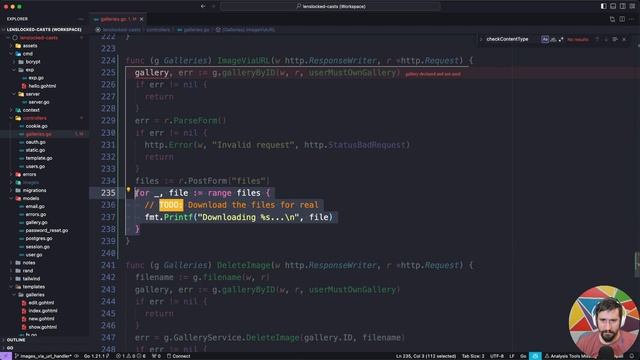Expand the tailwind folder
640x360 pixels.
click(x=31, y=278)
